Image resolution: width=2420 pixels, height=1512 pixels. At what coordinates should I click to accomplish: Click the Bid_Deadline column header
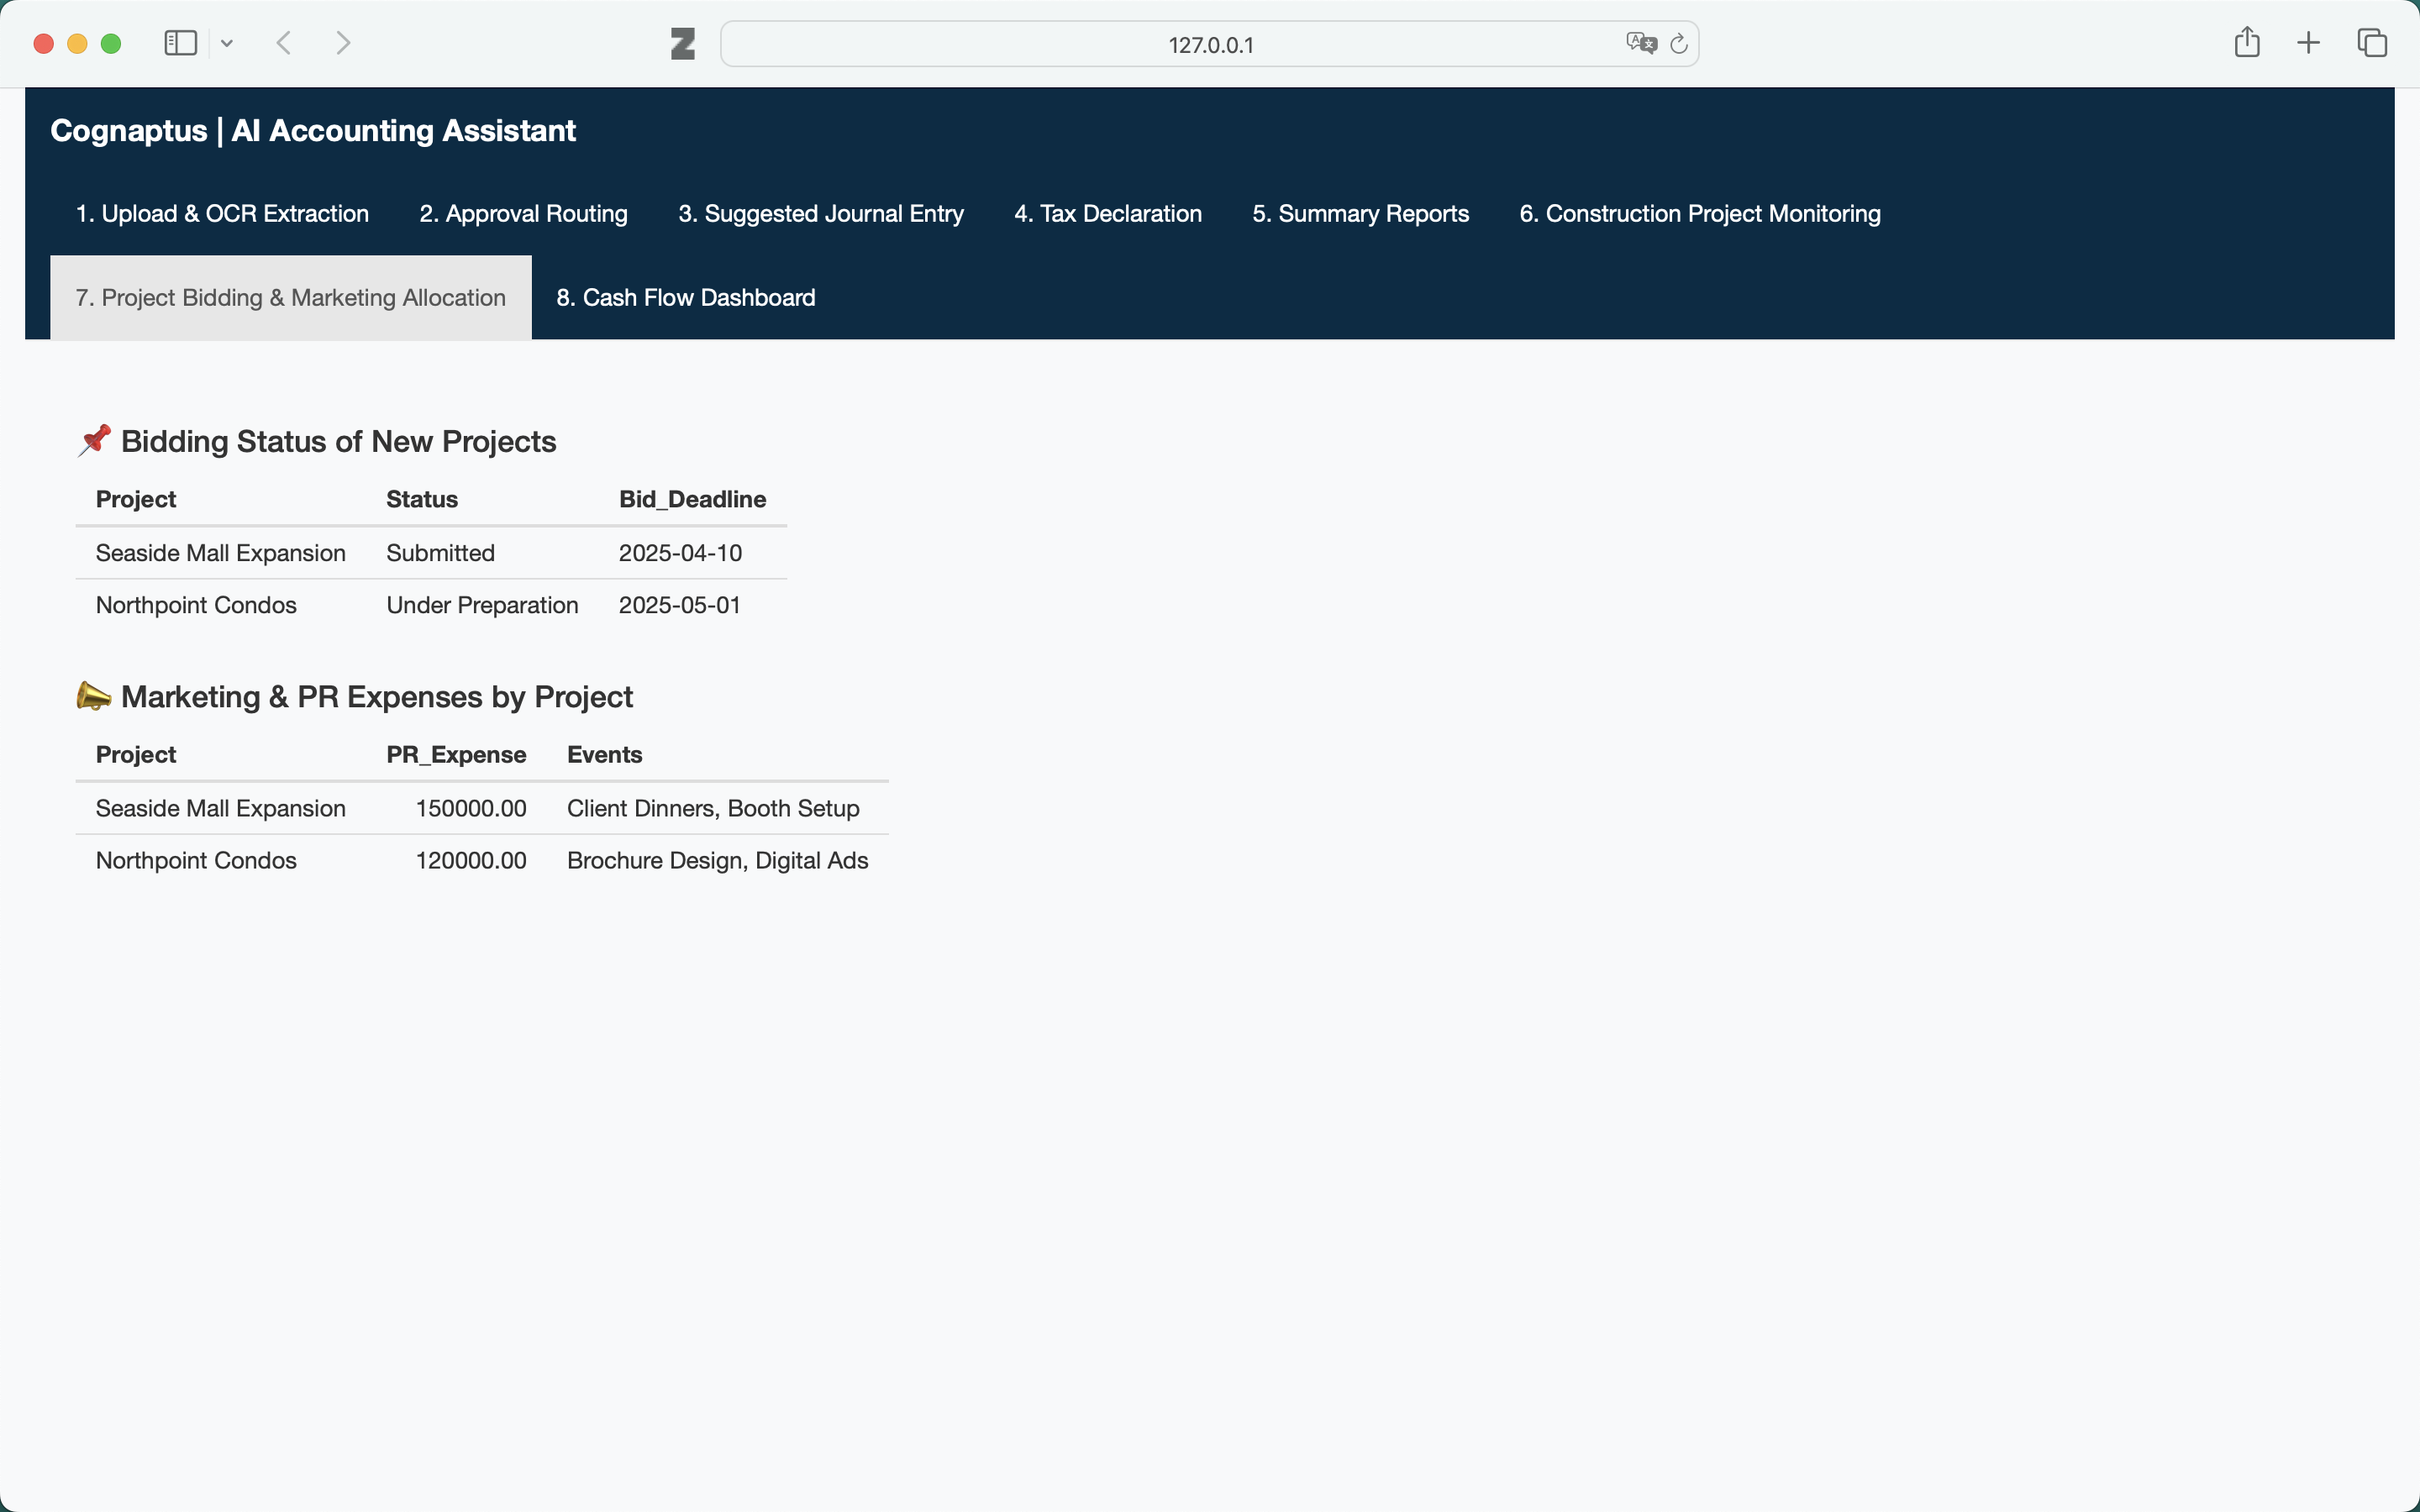[x=692, y=499]
